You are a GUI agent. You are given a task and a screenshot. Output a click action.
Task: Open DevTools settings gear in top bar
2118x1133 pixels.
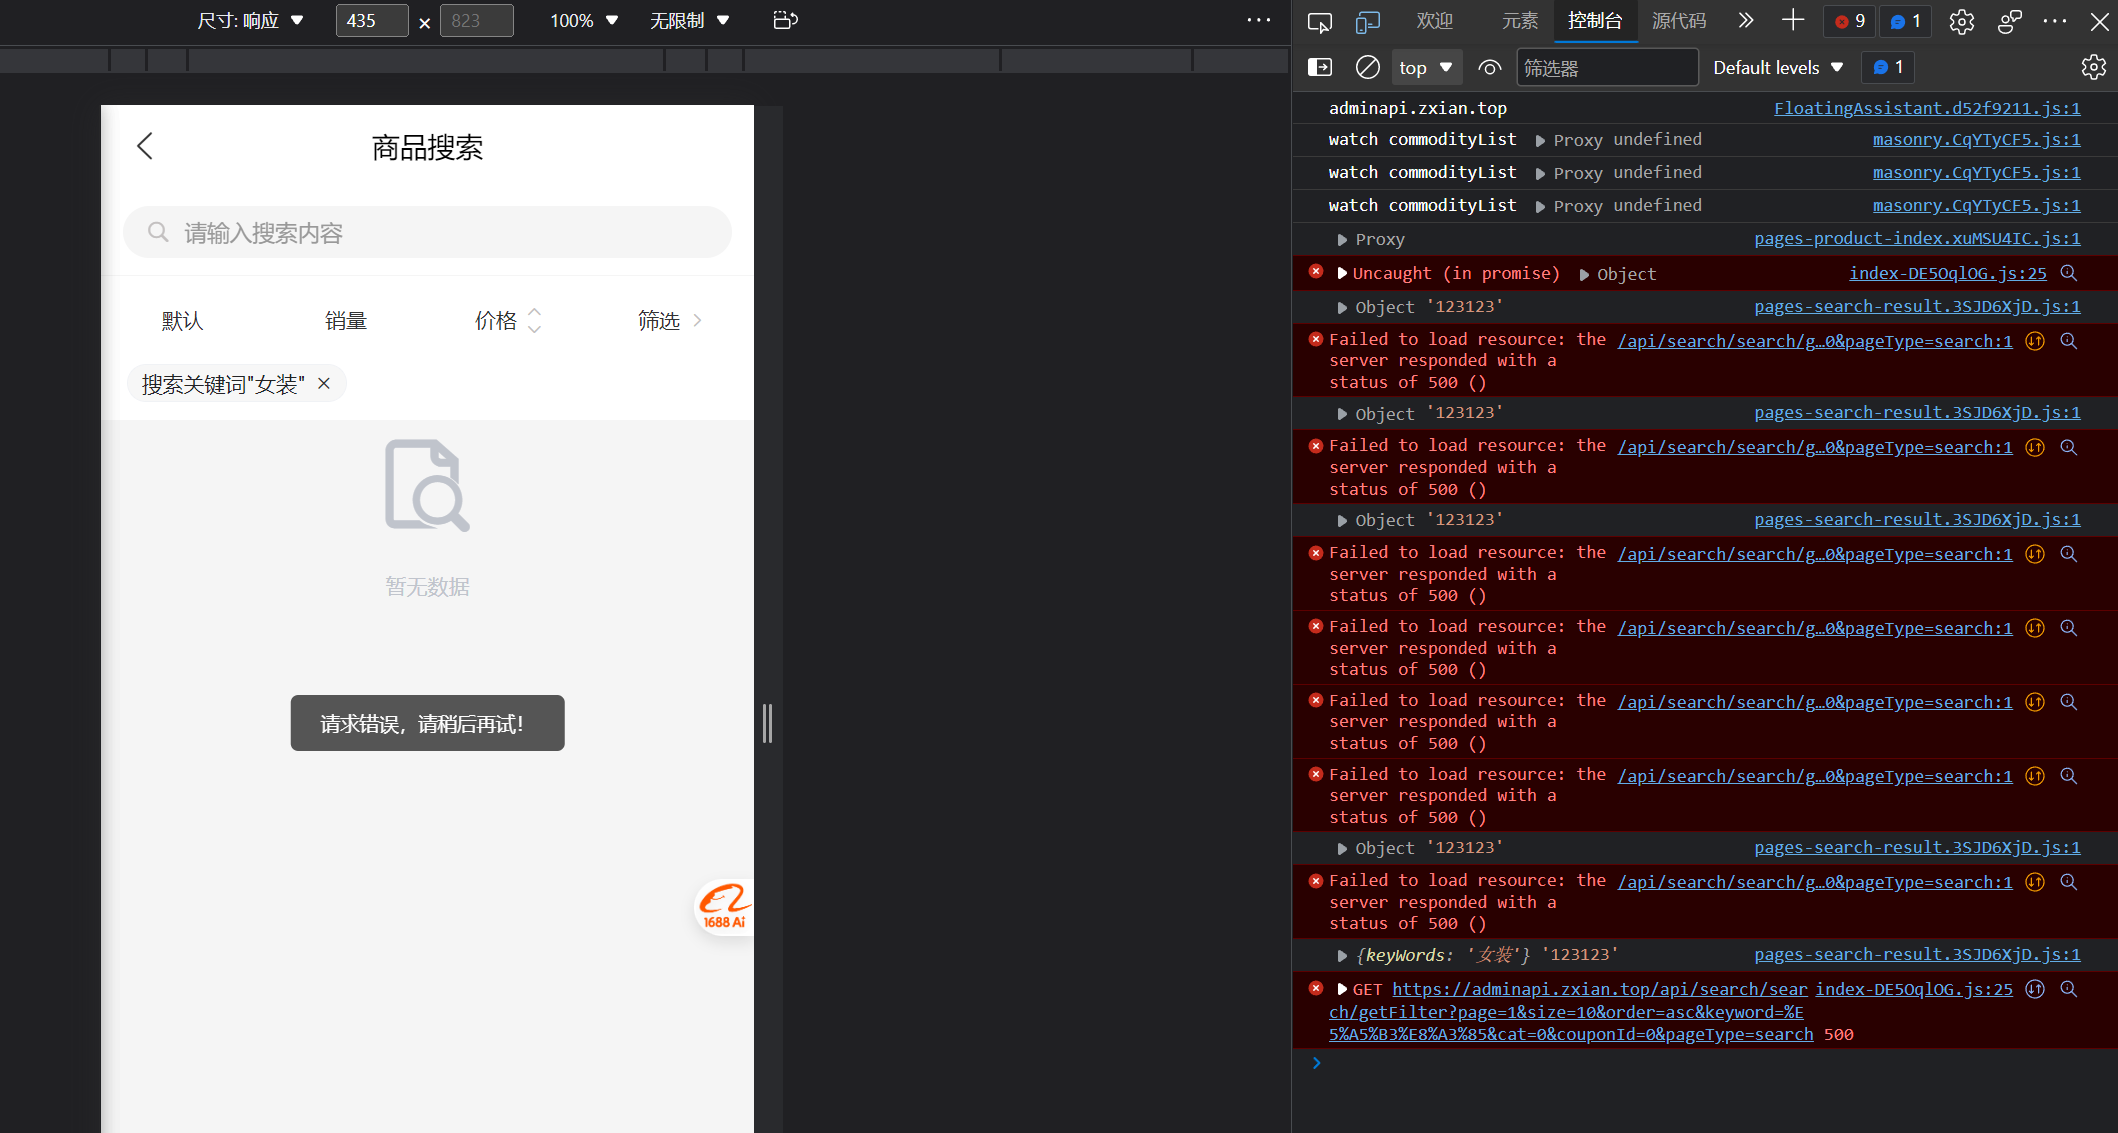tap(1961, 21)
